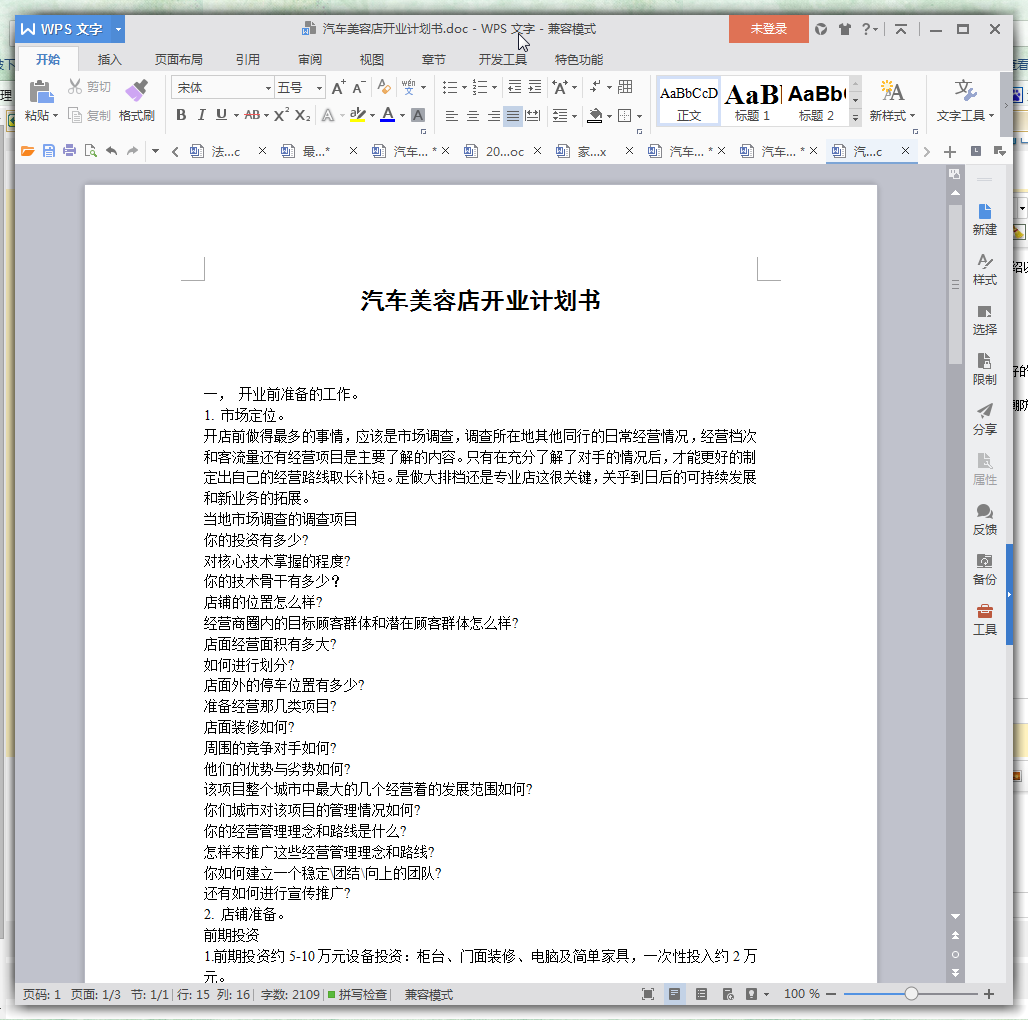
Task: Save the document using floppy icon
Action: click(x=49, y=151)
